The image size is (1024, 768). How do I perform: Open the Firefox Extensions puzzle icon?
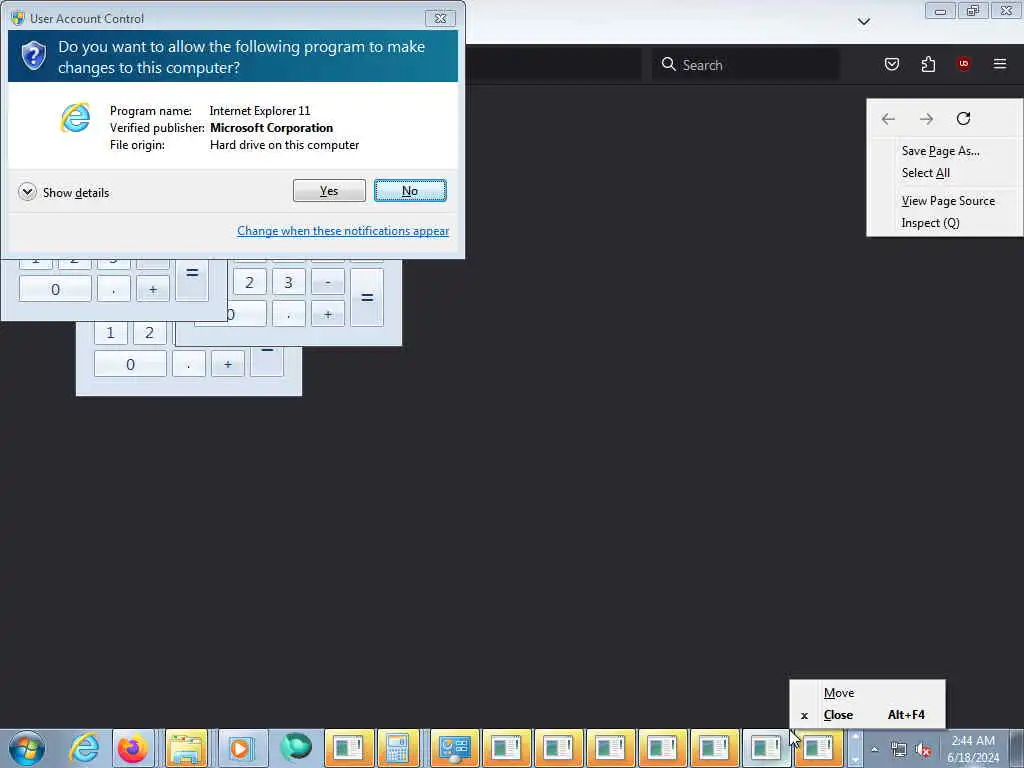pos(928,64)
